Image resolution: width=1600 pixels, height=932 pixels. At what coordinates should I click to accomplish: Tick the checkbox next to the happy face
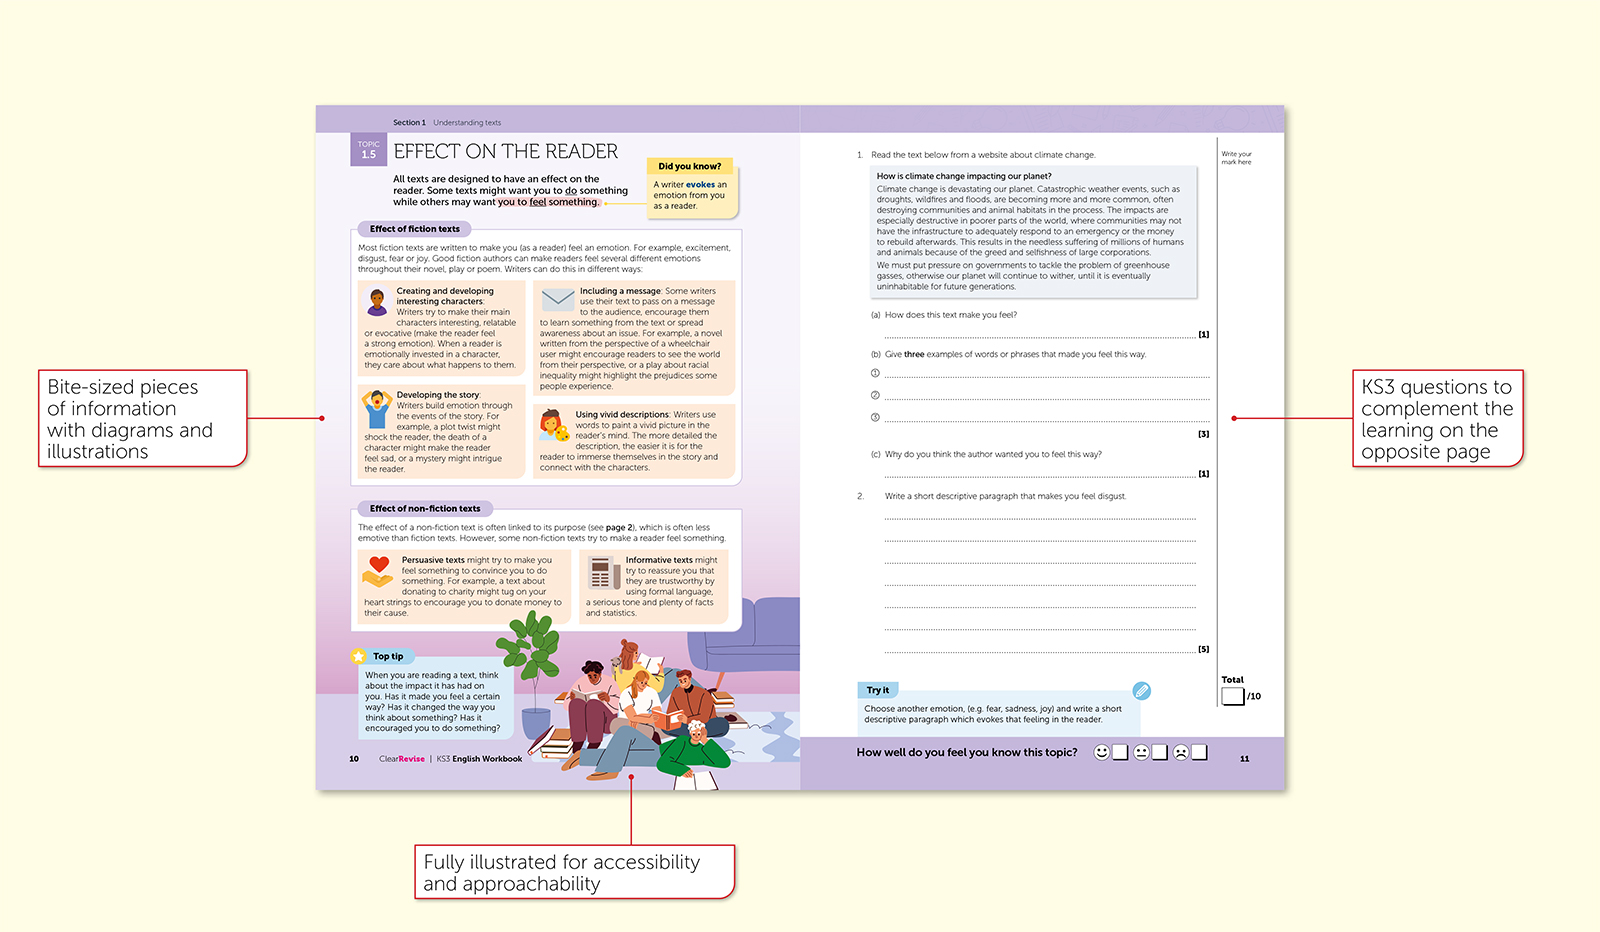pyautogui.click(x=1120, y=752)
